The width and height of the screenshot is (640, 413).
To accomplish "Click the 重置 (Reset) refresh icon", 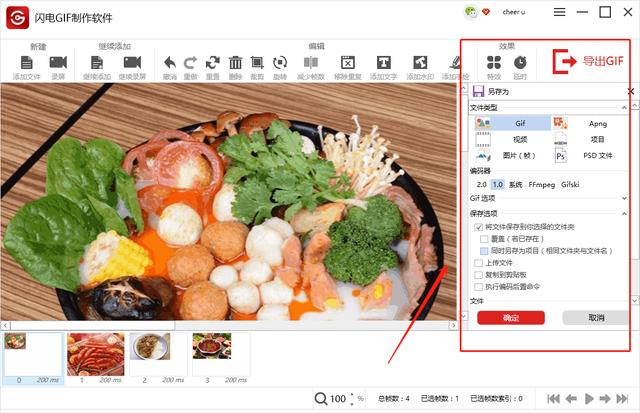I will pos(213,62).
